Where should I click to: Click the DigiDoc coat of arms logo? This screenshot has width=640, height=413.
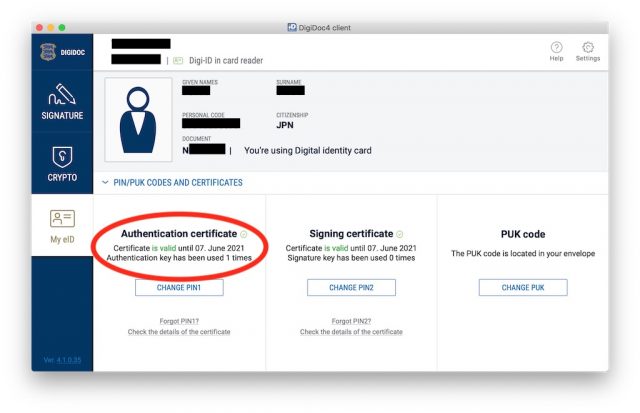pyautogui.click(x=48, y=52)
